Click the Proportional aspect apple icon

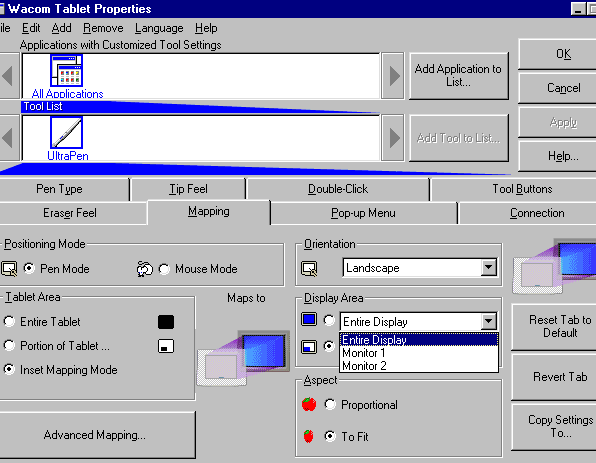[309, 404]
